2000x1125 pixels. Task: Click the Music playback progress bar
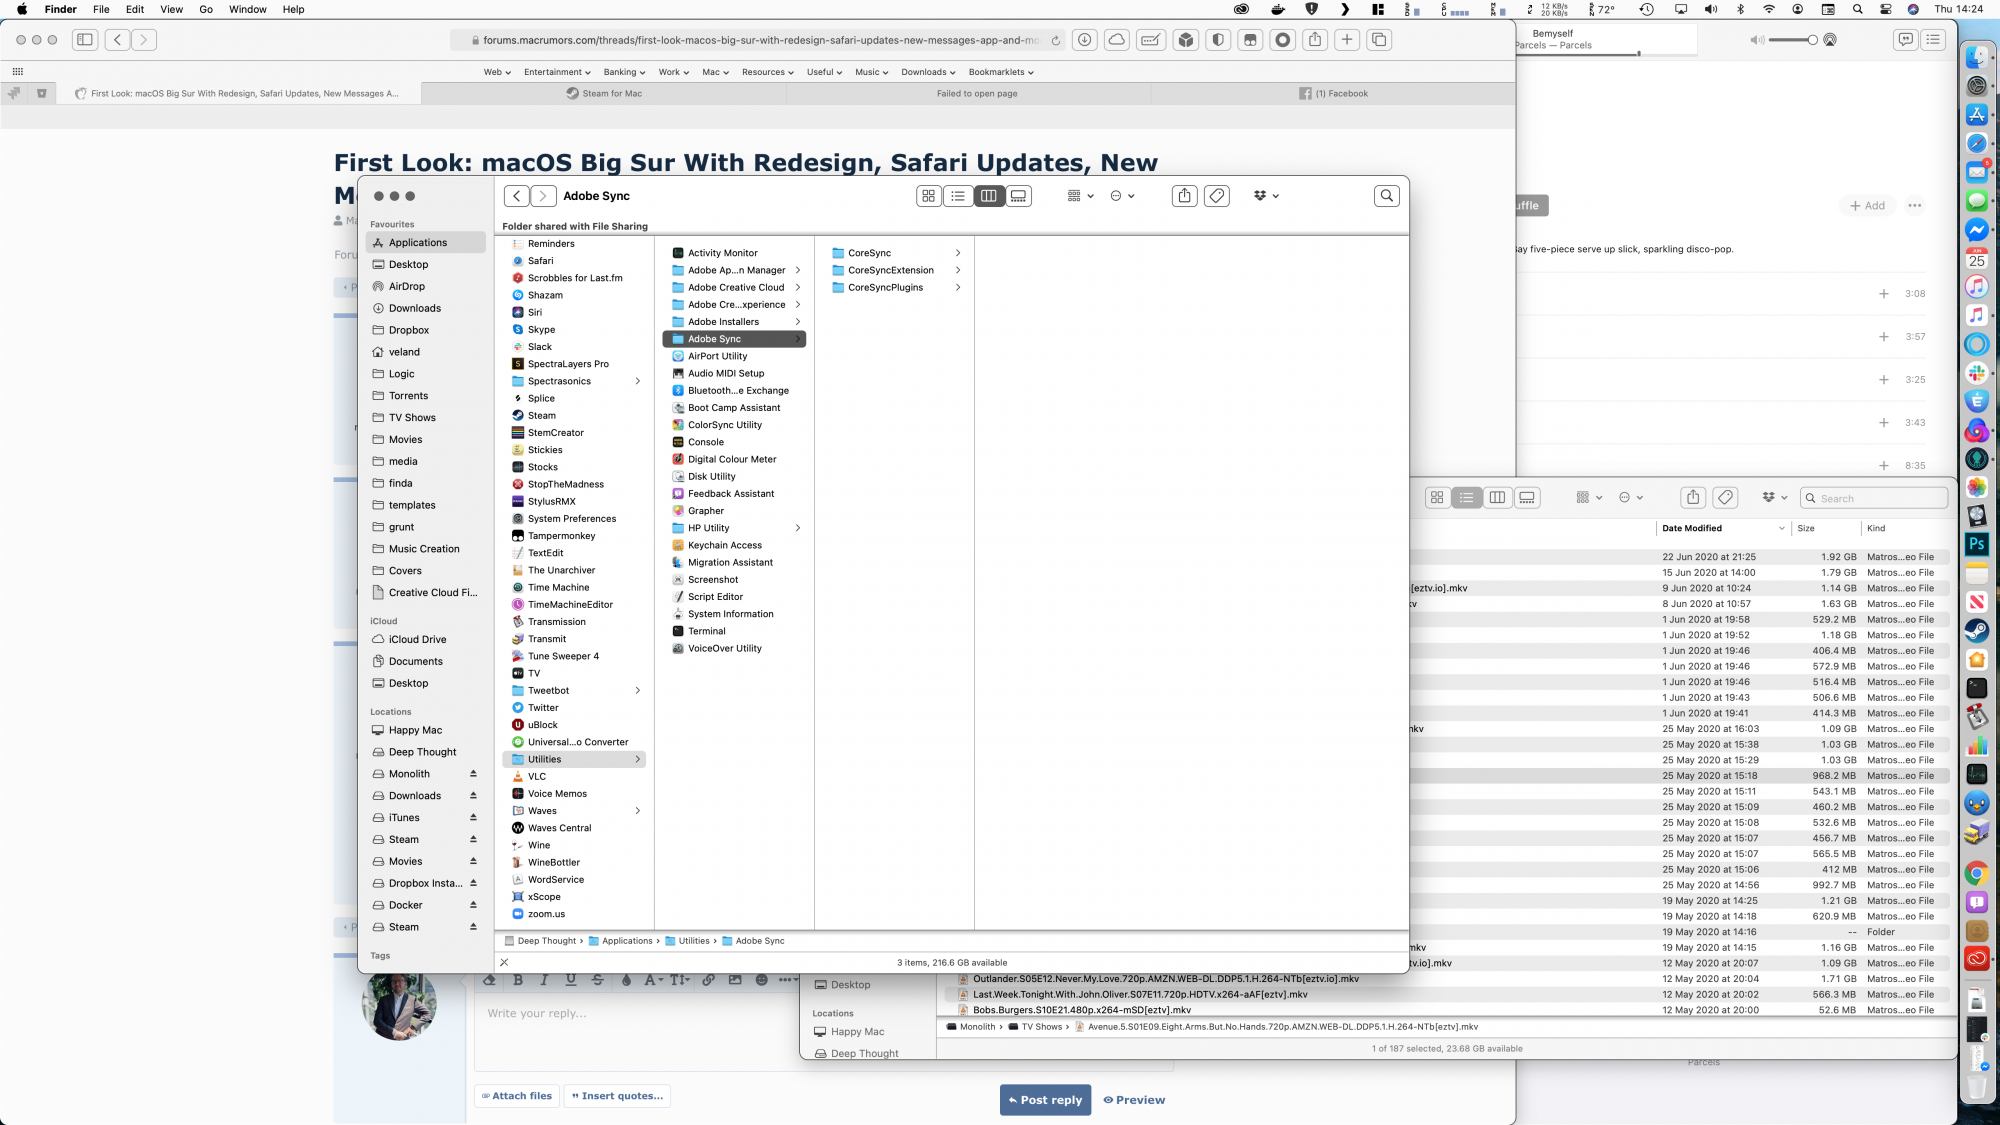tap(1606, 54)
